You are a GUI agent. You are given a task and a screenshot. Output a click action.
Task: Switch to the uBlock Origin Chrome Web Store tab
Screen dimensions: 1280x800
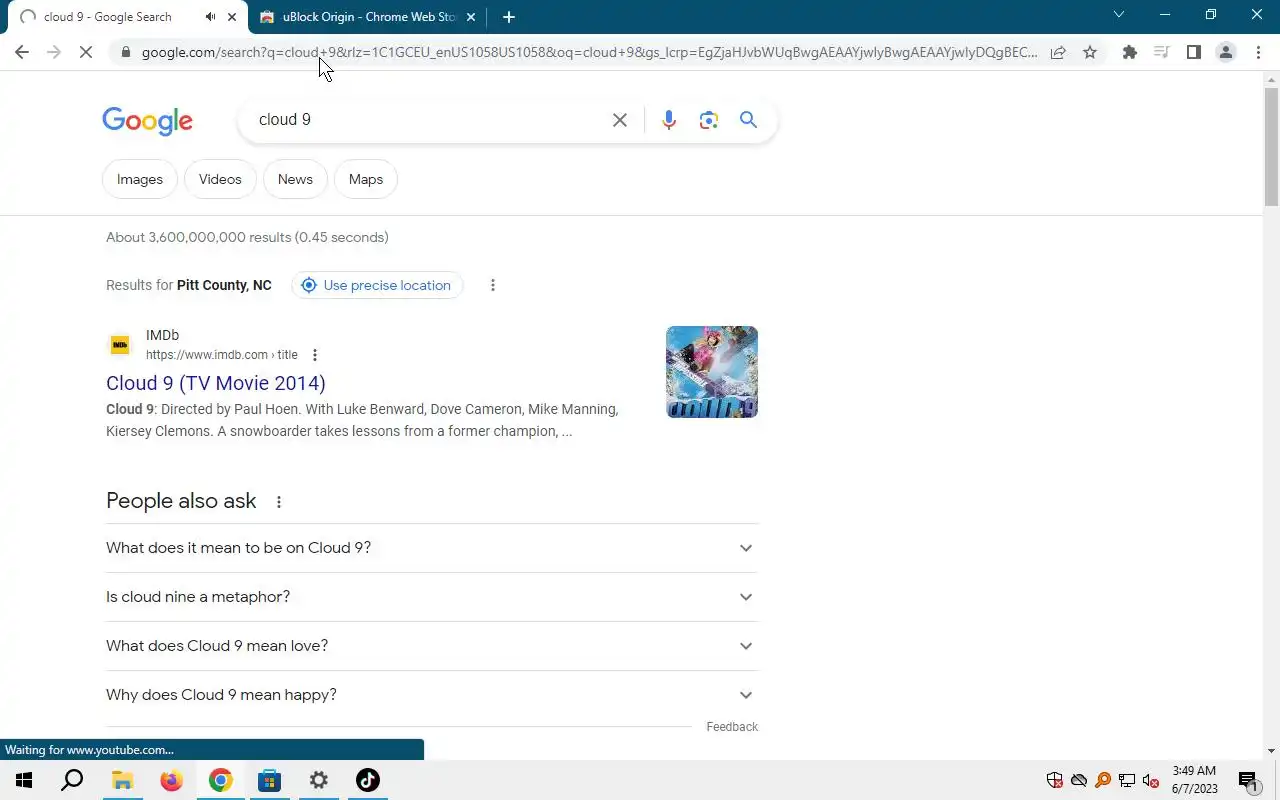coord(368,17)
